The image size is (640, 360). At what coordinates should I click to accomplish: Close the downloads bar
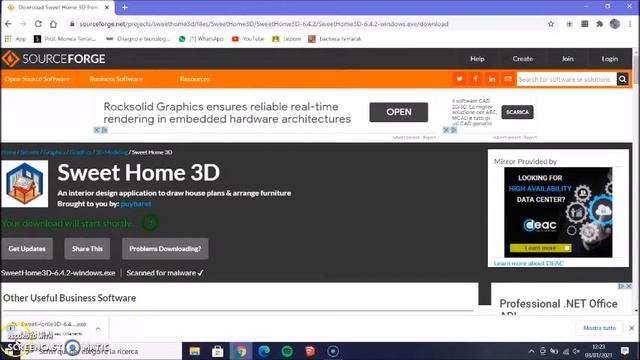(631, 328)
